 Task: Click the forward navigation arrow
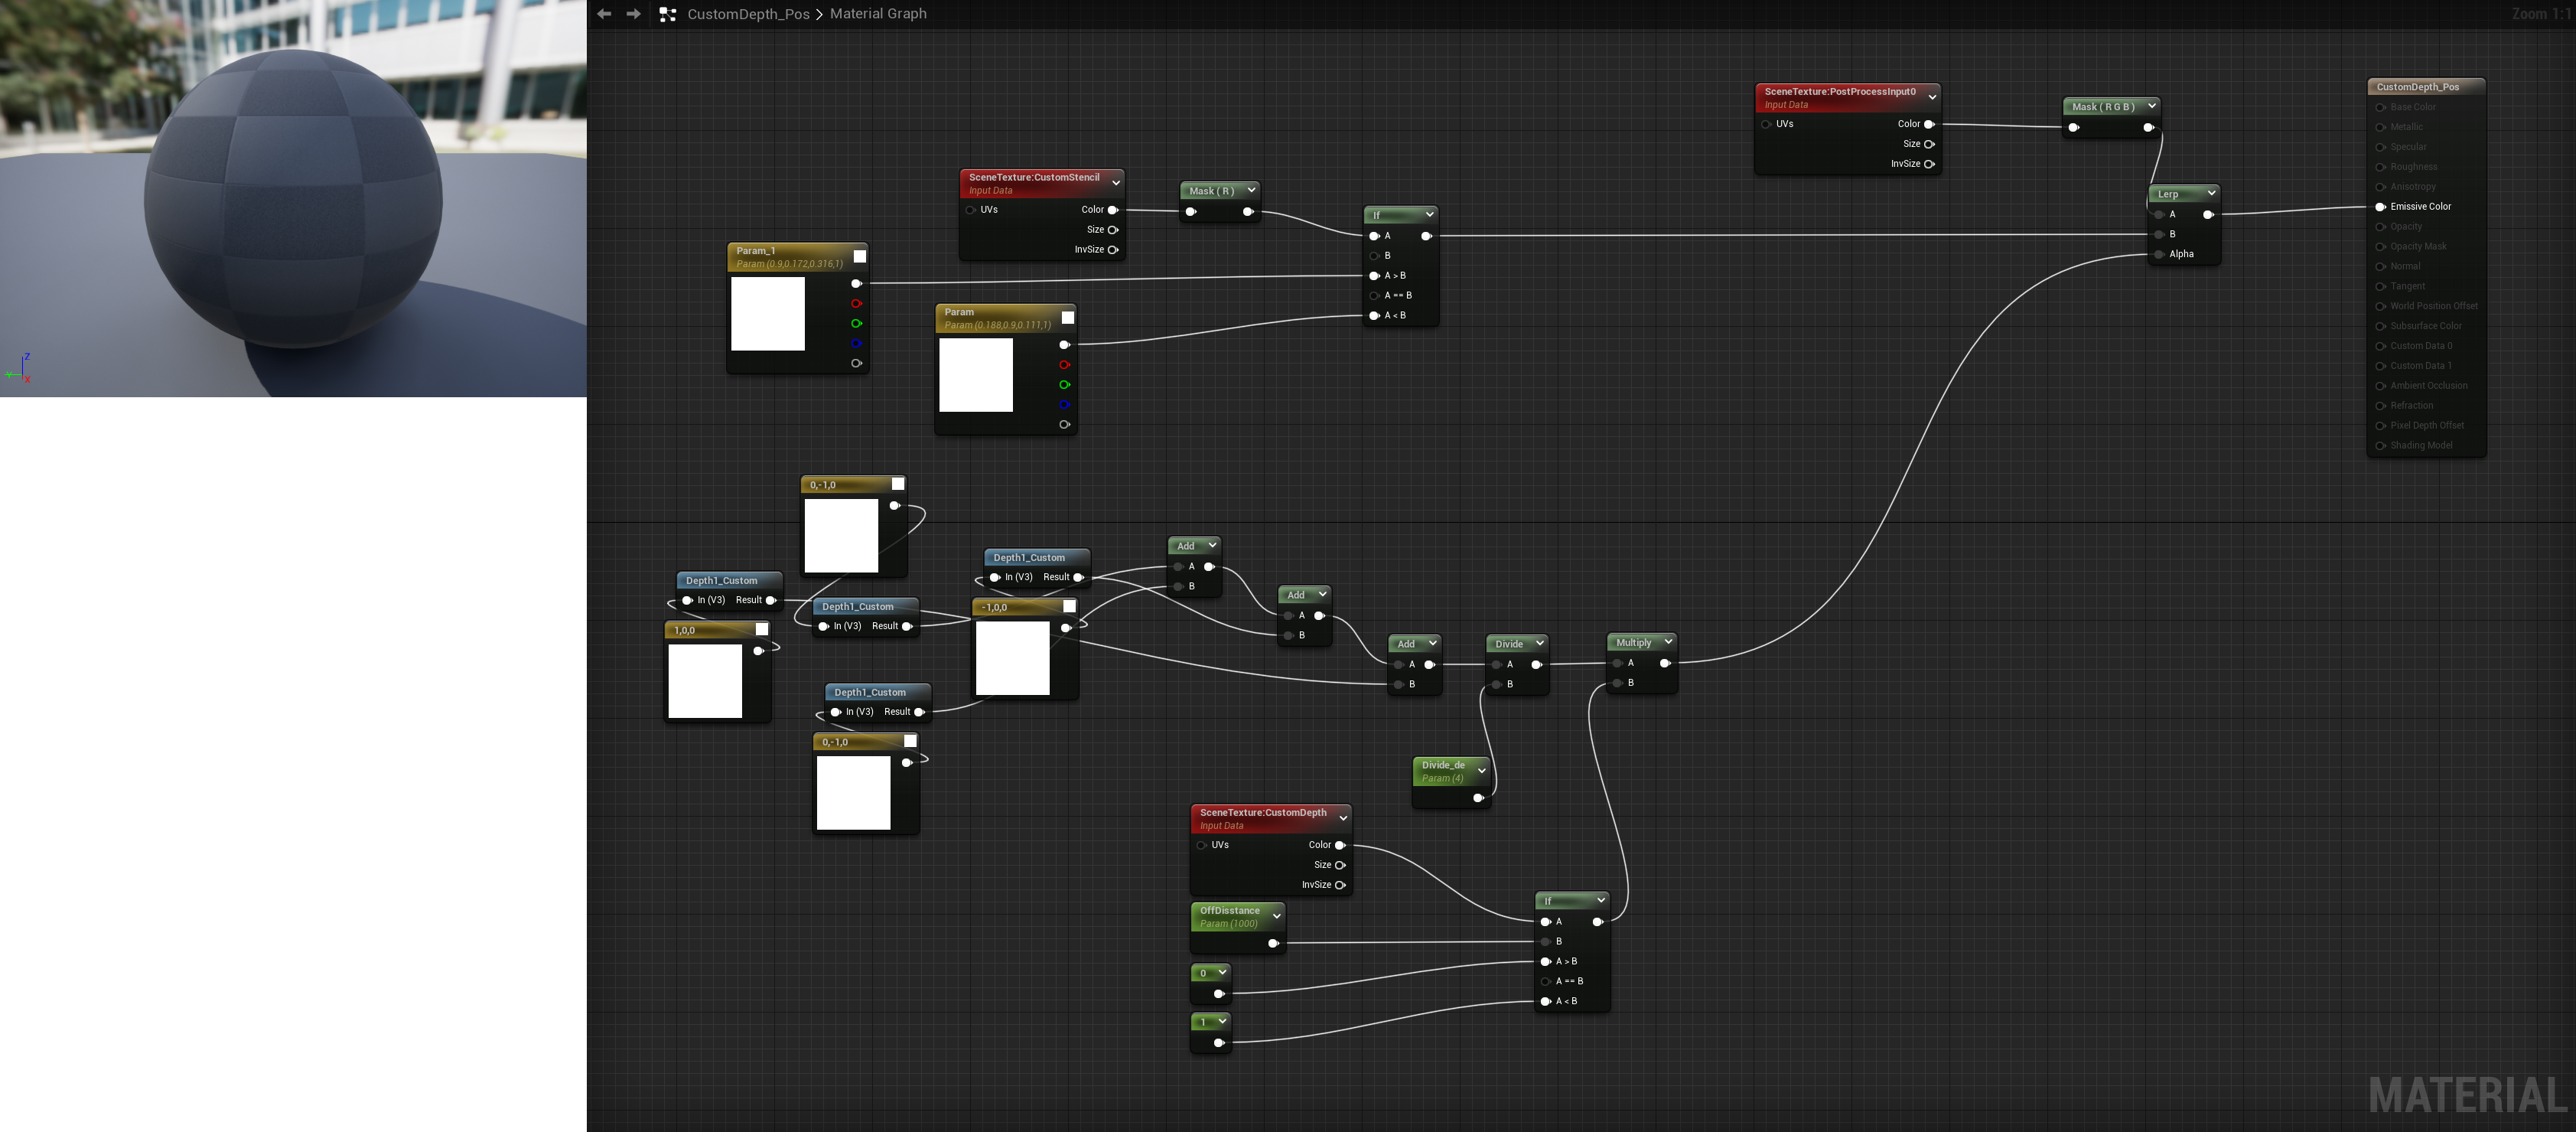click(633, 14)
